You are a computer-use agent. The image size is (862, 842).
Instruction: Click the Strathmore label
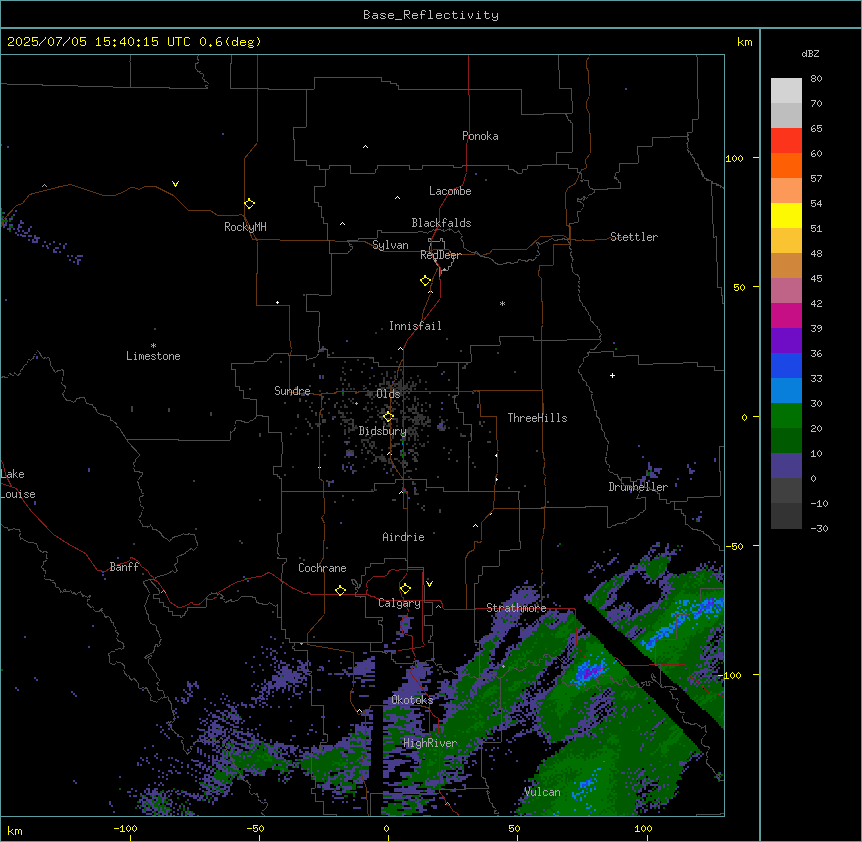pyautogui.click(x=516, y=608)
